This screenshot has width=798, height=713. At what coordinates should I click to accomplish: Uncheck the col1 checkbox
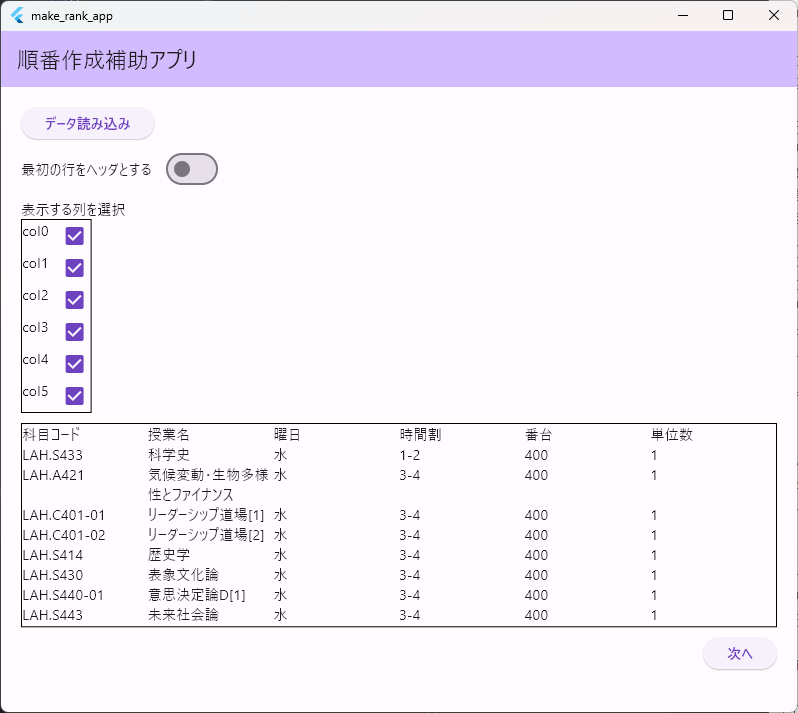(x=74, y=268)
